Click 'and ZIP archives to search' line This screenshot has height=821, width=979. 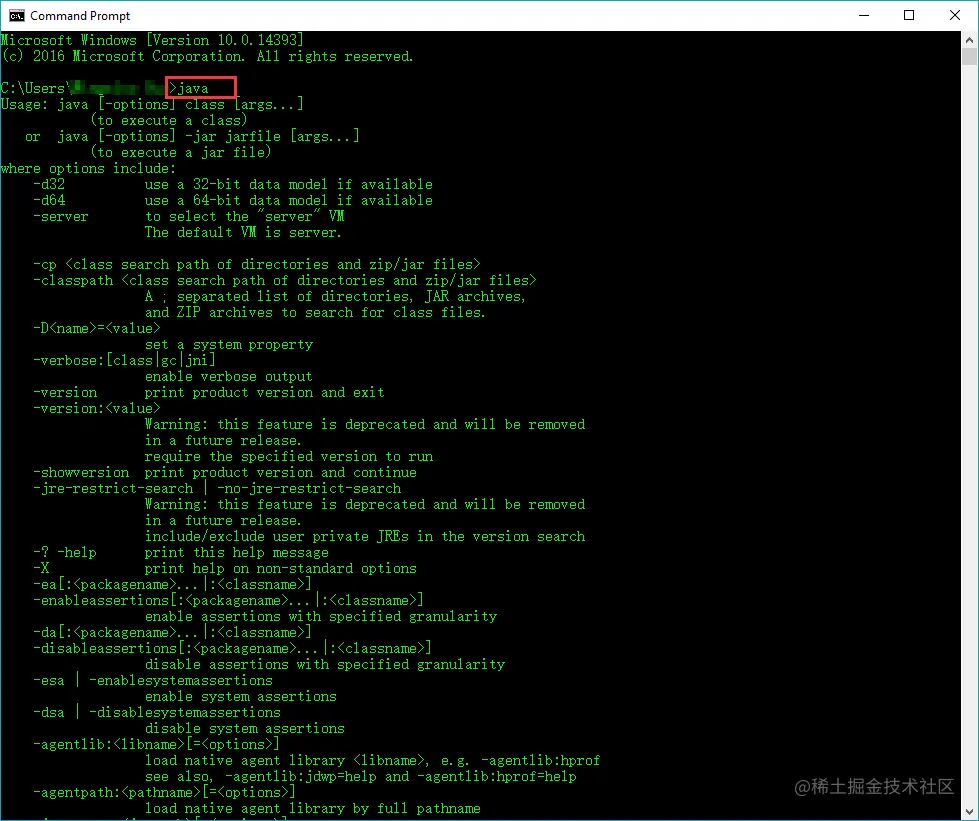point(315,312)
